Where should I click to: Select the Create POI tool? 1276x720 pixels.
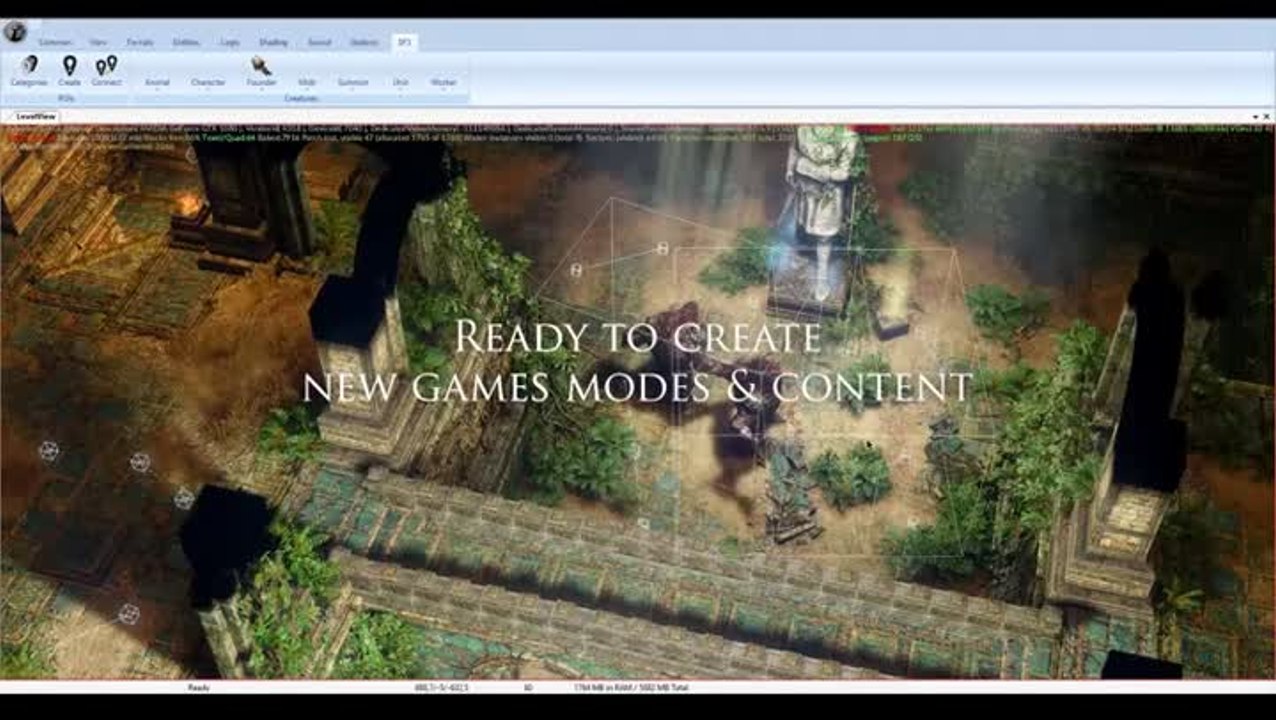(69, 71)
